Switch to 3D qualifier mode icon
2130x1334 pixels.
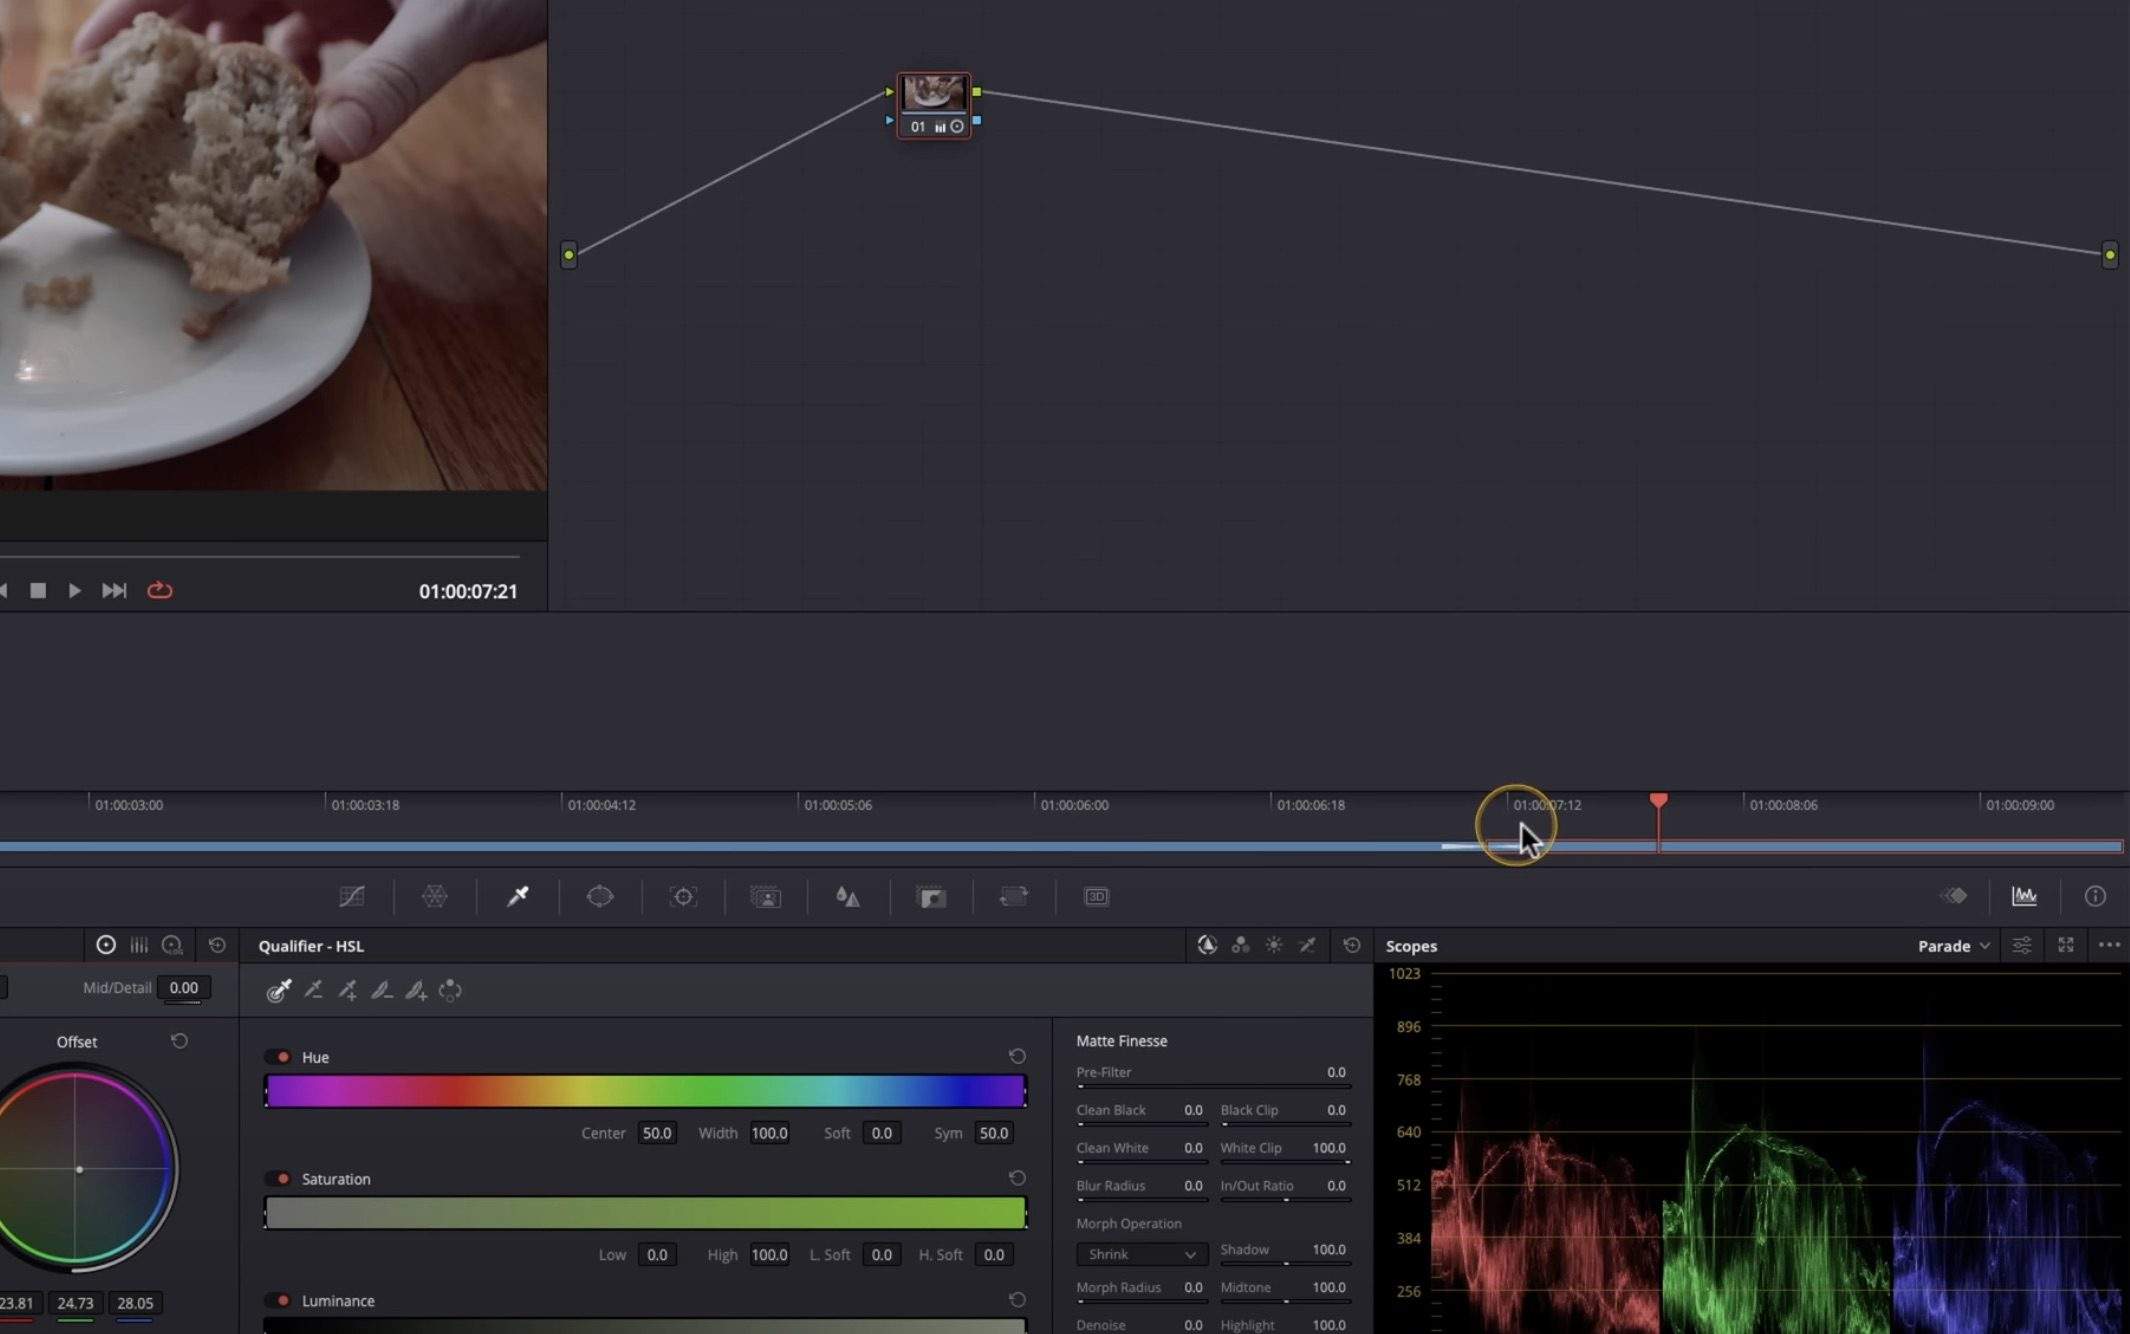coord(1307,945)
